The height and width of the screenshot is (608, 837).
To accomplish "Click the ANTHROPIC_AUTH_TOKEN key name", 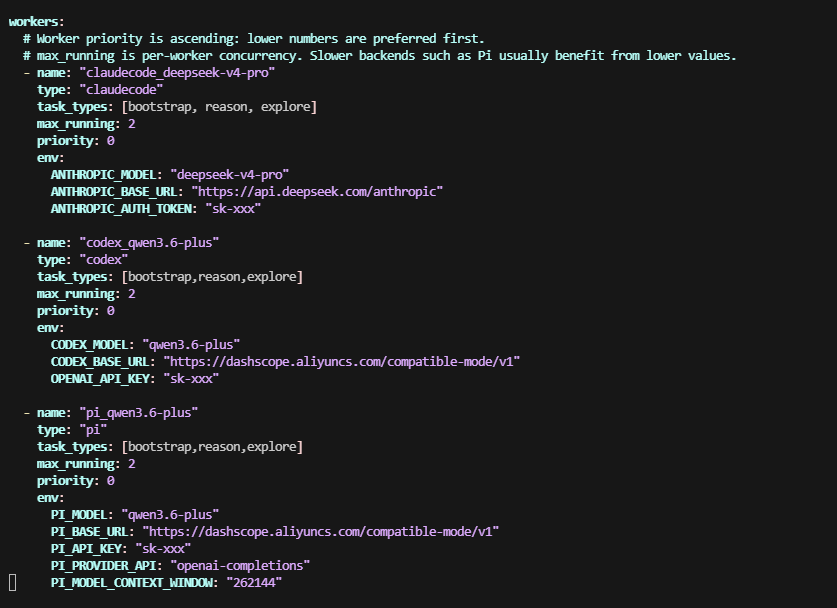I will click(x=121, y=209).
